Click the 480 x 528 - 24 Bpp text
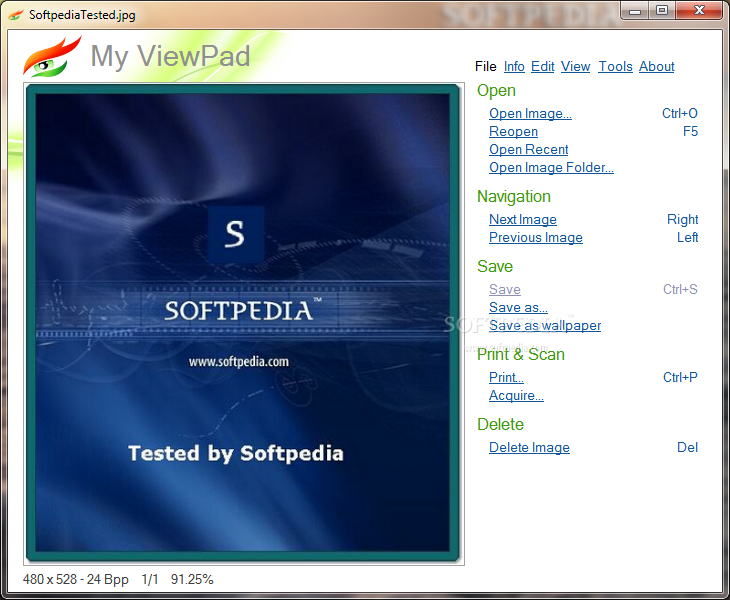Viewport: 730px width, 600px height. click(76, 580)
